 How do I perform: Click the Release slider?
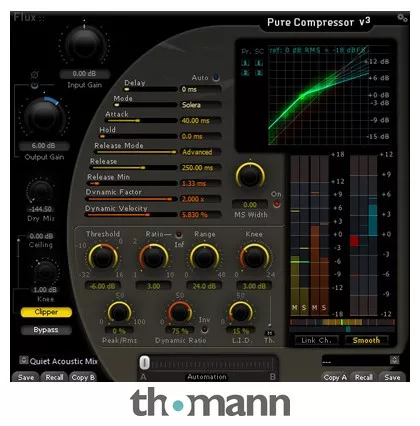coord(134,168)
